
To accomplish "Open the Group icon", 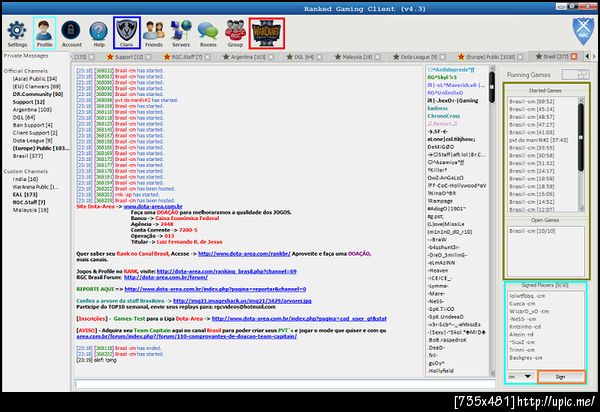I will 235,31.
